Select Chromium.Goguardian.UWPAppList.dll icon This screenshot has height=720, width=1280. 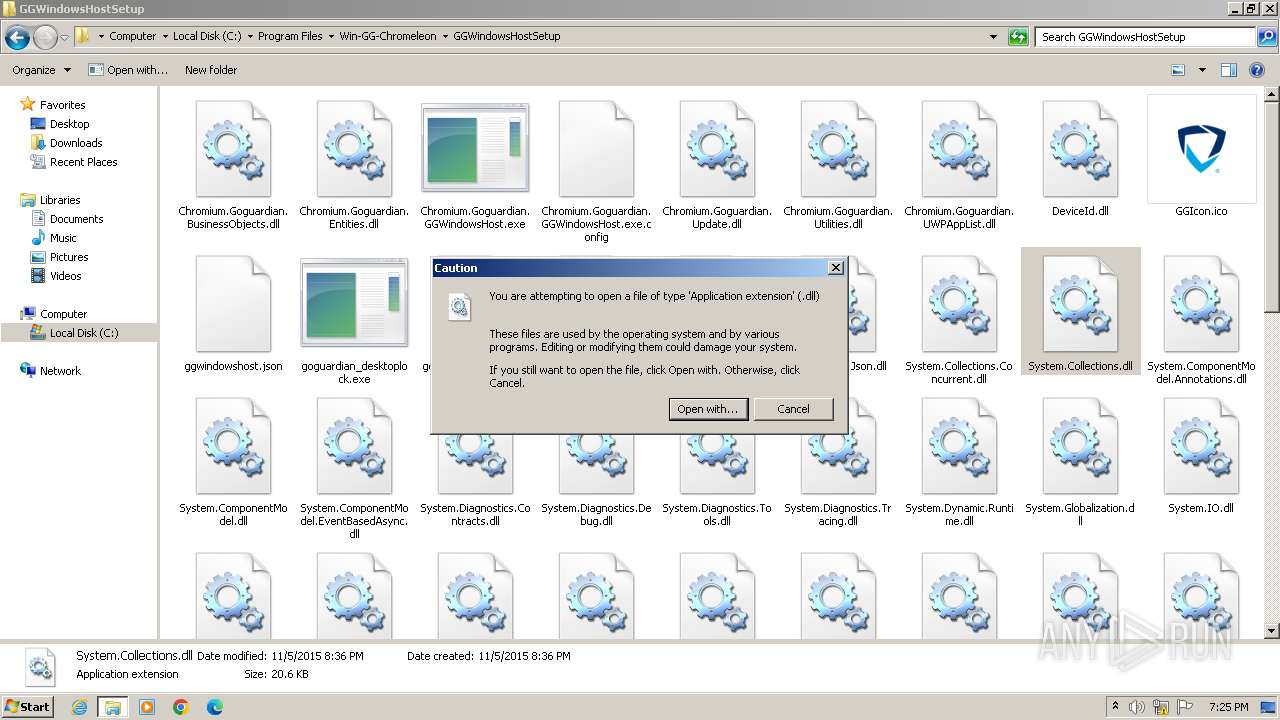(959, 149)
